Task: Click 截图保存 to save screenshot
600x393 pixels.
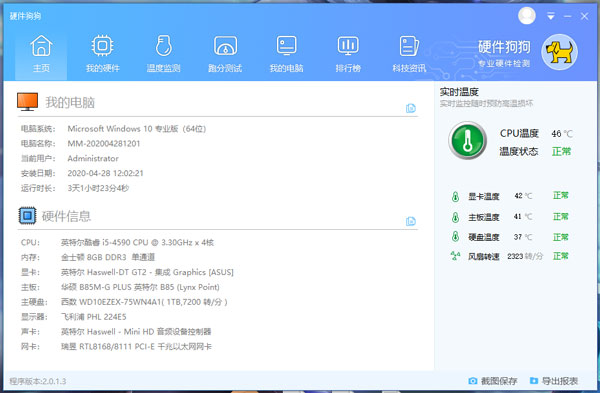Action: point(492,381)
